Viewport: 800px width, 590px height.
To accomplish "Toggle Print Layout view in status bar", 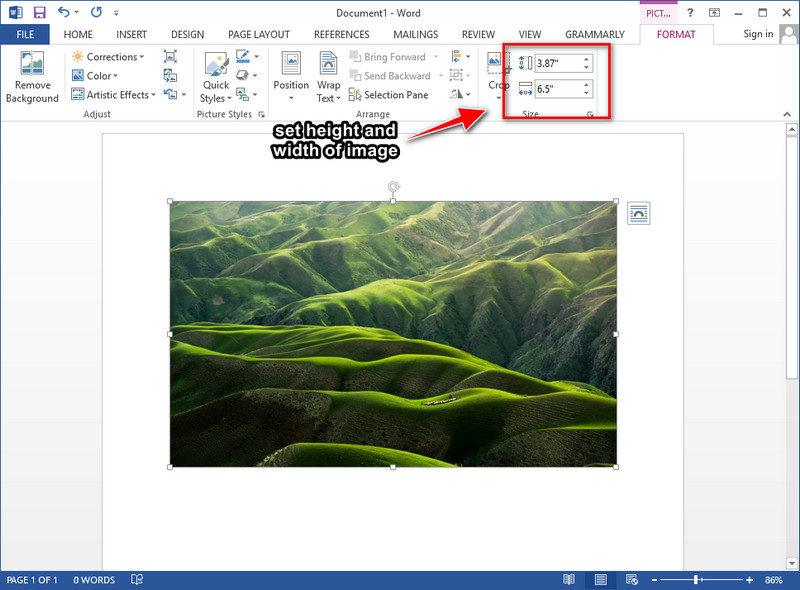I will [601, 579].
